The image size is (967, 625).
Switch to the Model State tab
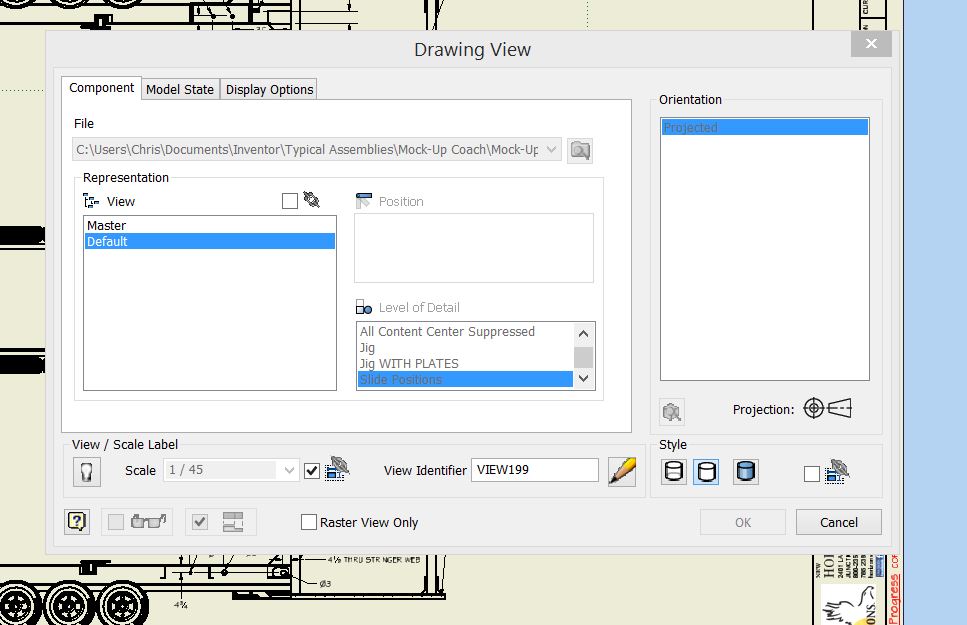pos(180,88)
